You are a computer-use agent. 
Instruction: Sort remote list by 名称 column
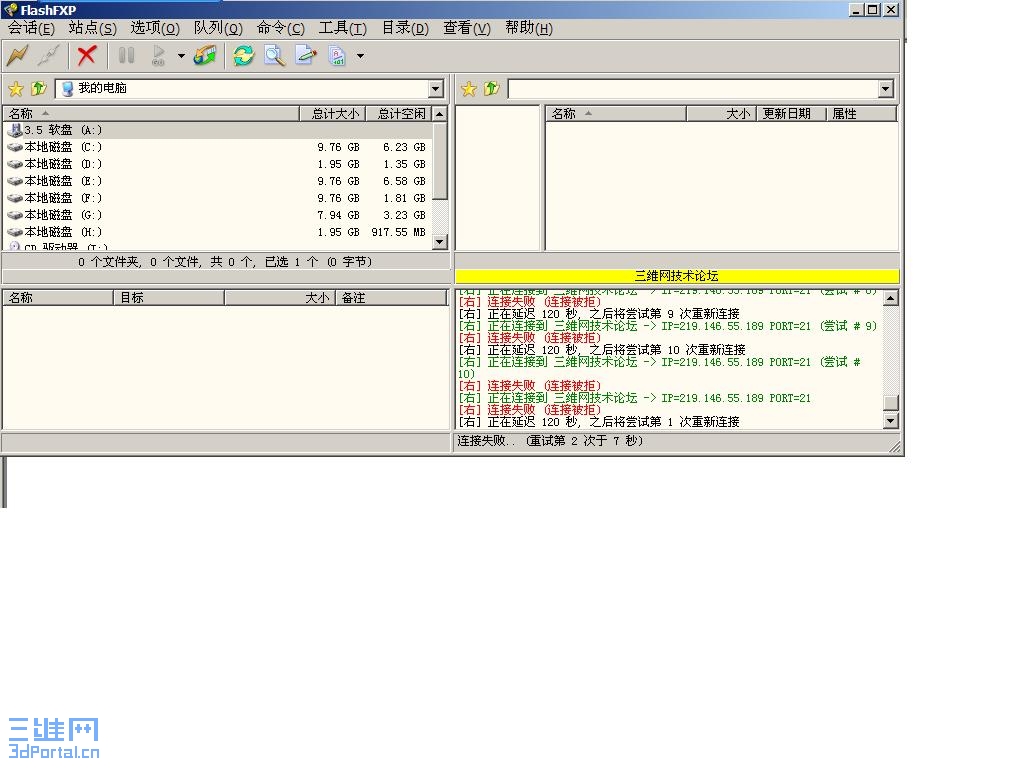click(616, 114)
